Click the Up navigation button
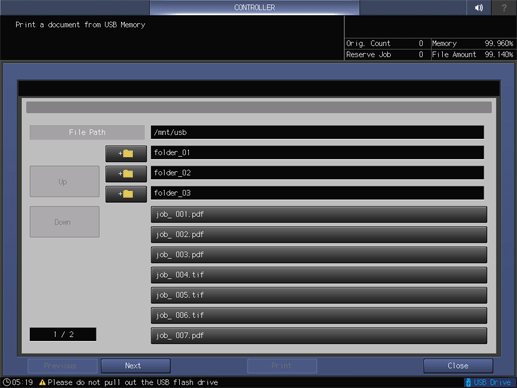 pyautogui.click(x=65, y=181)
